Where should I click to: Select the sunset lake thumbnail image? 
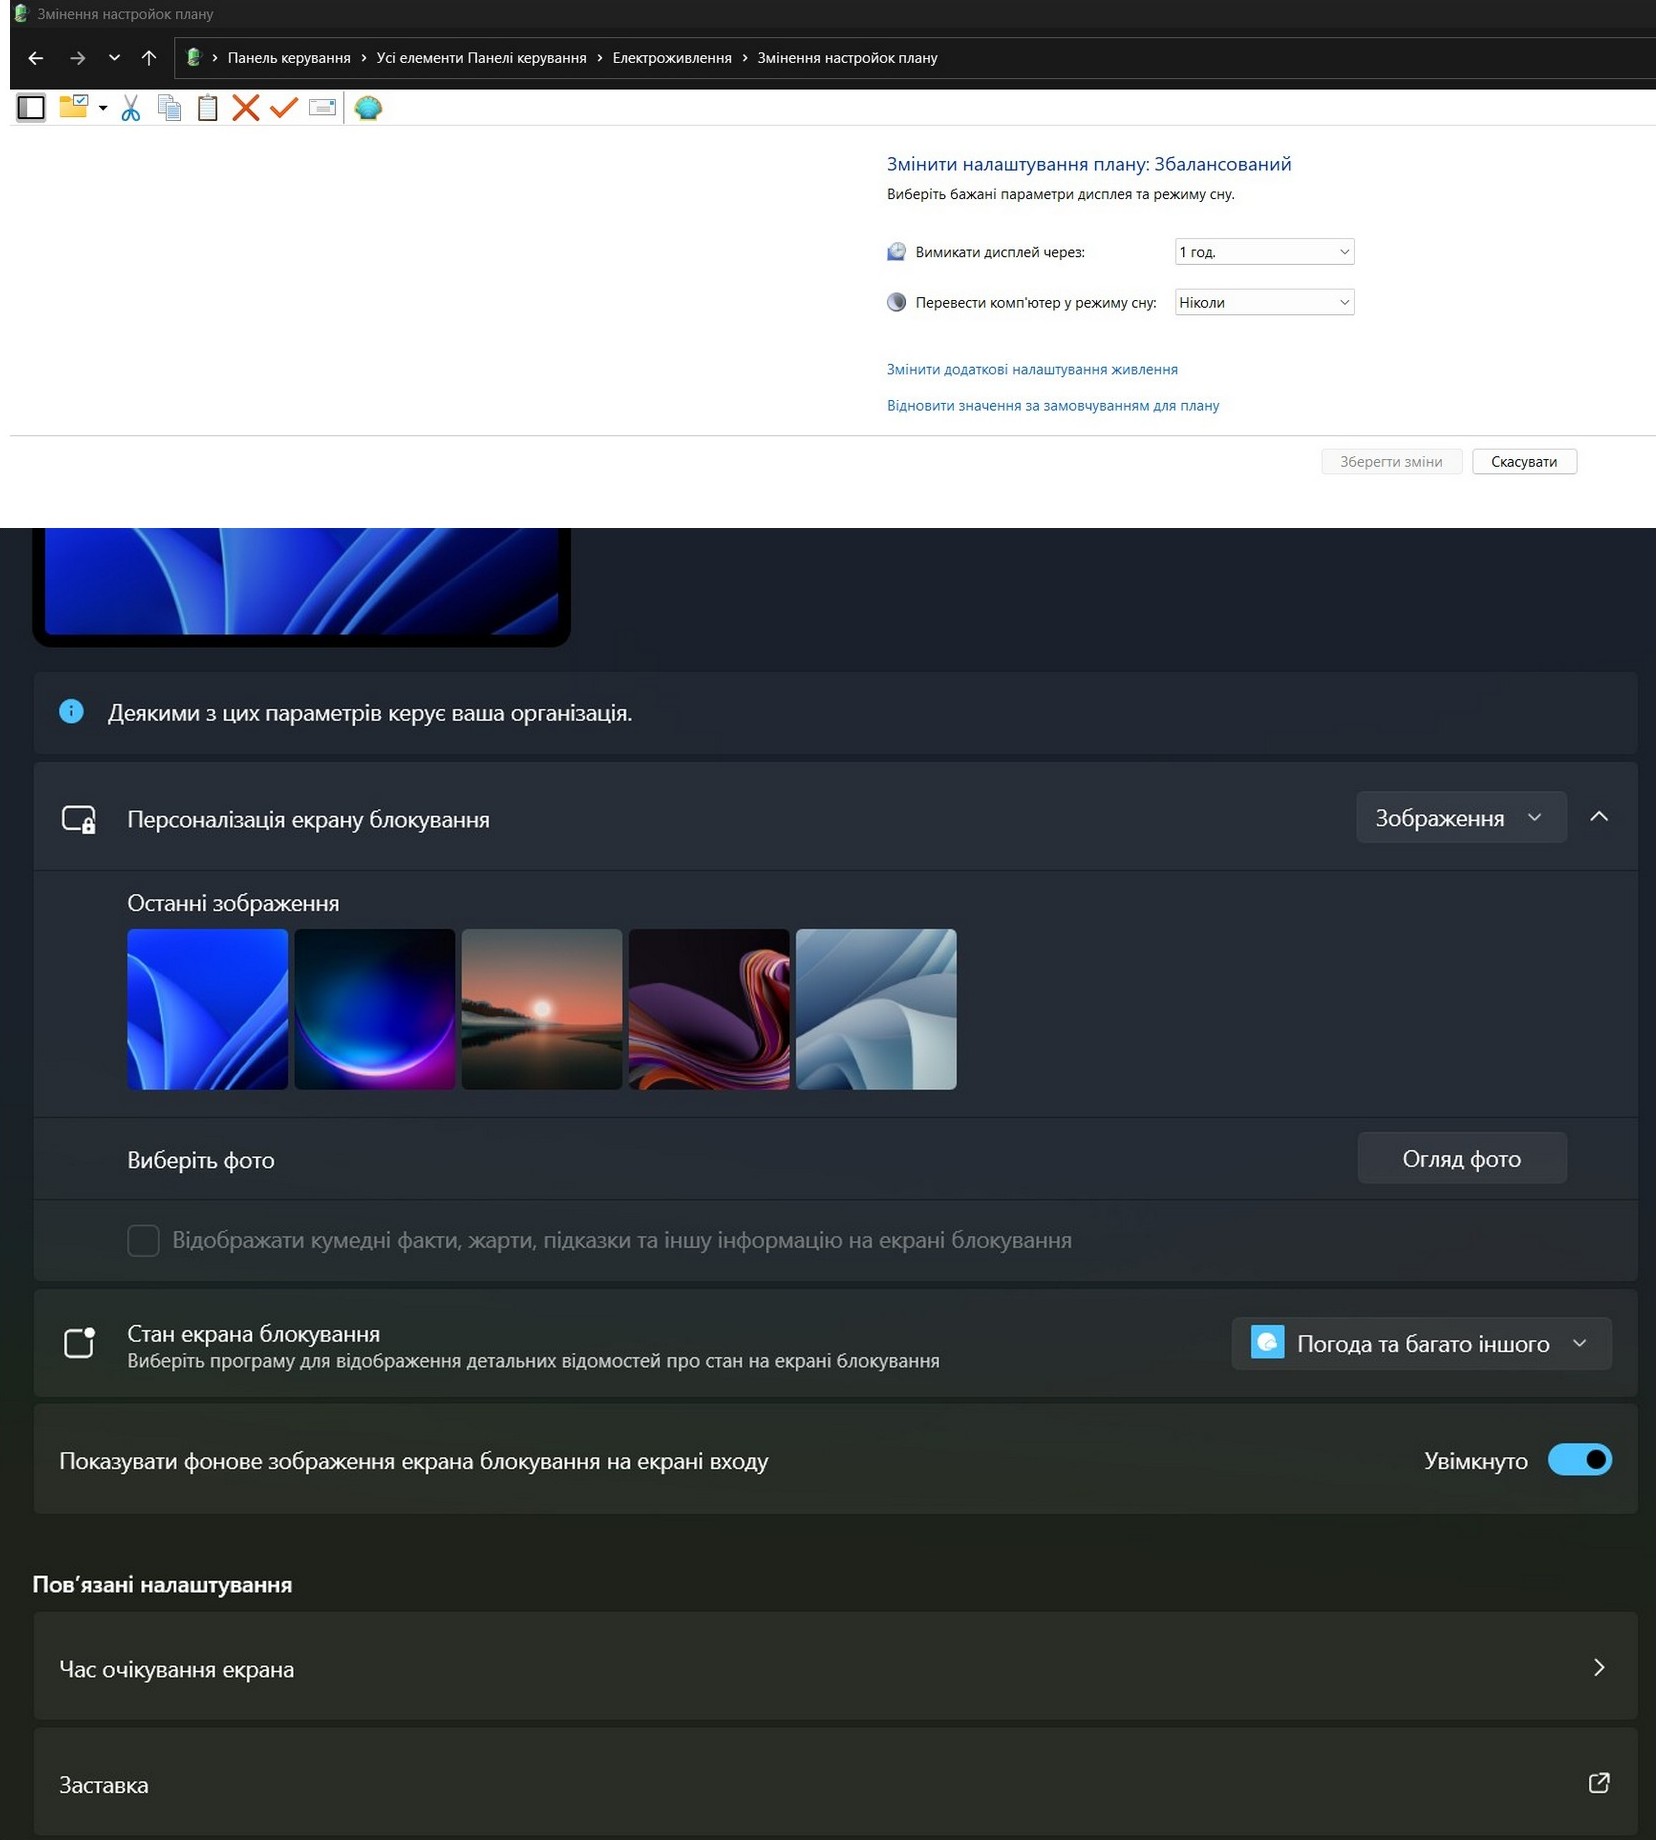click(541, 1009)
